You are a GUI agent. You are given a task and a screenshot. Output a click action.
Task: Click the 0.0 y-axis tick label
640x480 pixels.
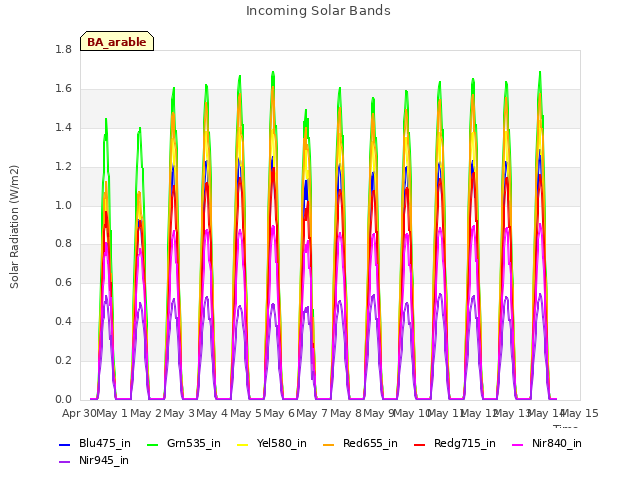coord(63,400)
